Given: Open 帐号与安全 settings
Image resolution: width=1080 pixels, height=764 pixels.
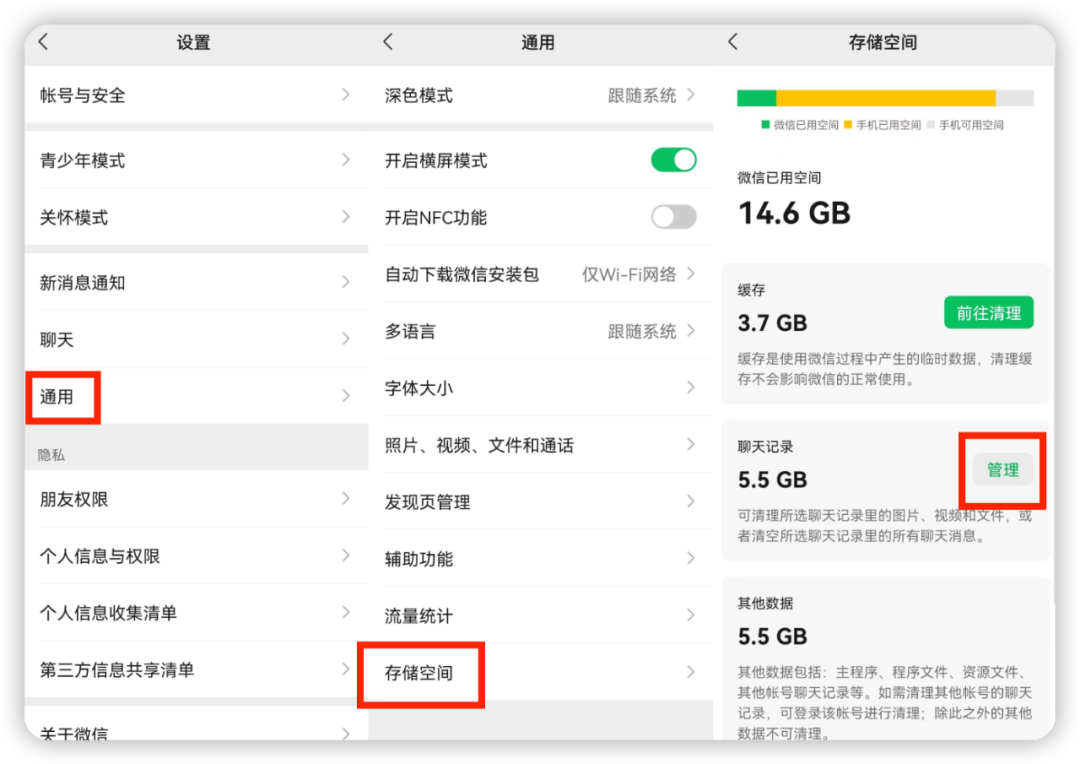Looking at the screenshot, I should [x=196, y=95].
